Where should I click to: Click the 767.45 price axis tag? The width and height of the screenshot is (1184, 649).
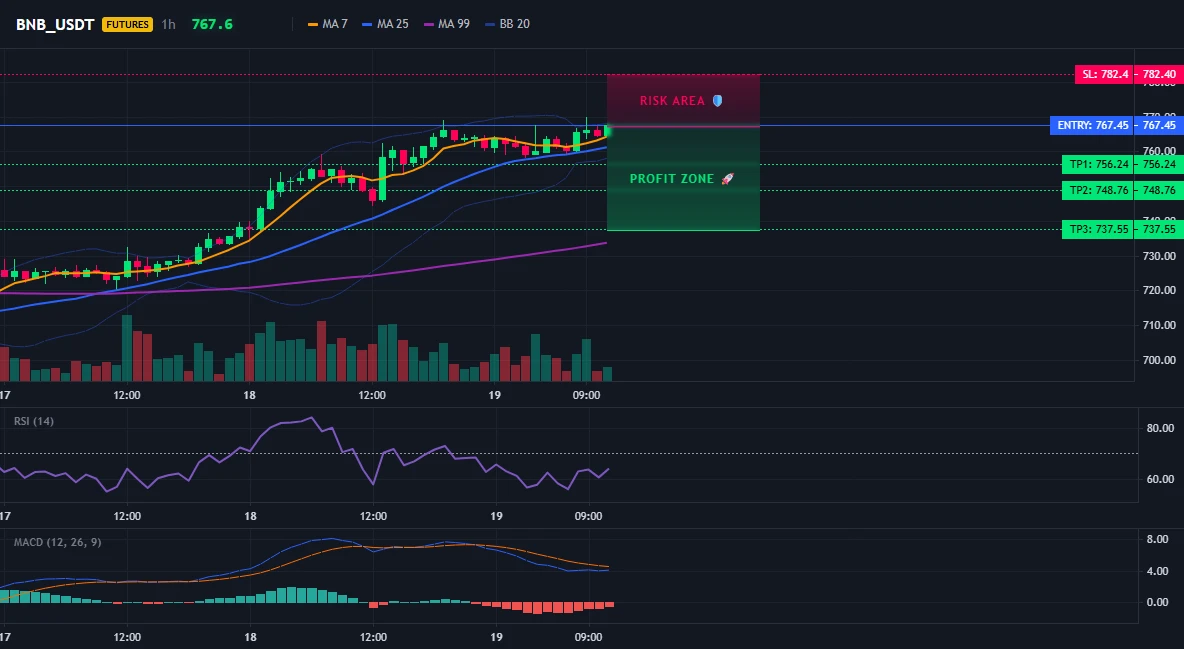coord(1159,125)
